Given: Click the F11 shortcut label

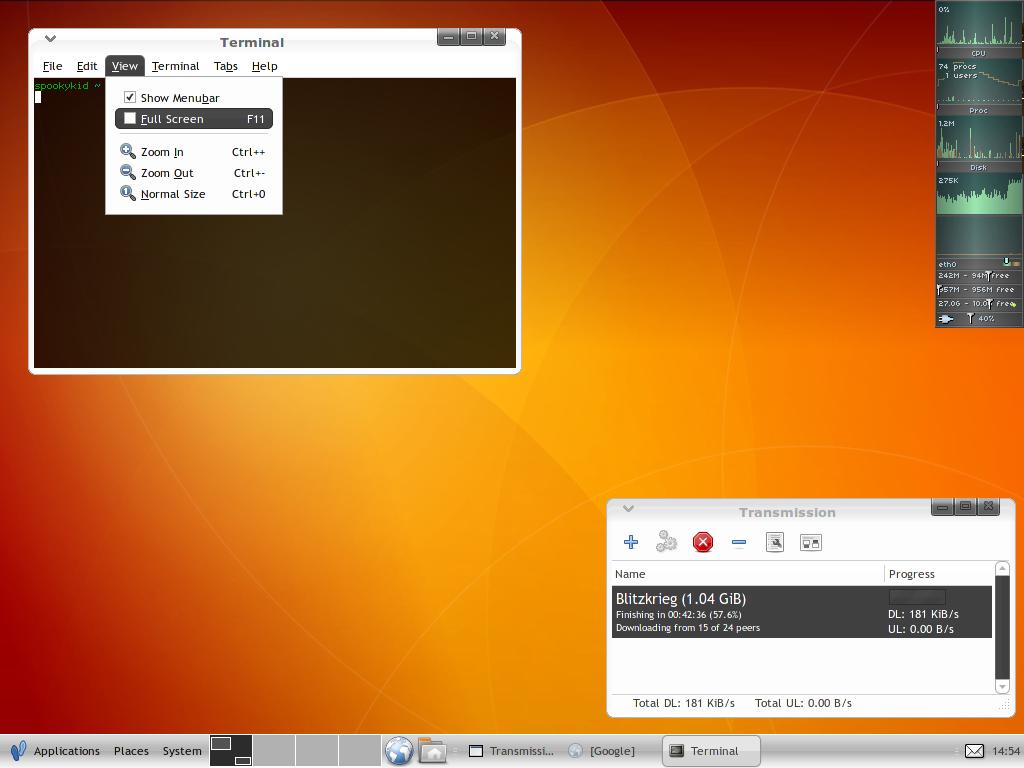Looking at the screenshot, I should pyautogui.click(x=255, y=119).
